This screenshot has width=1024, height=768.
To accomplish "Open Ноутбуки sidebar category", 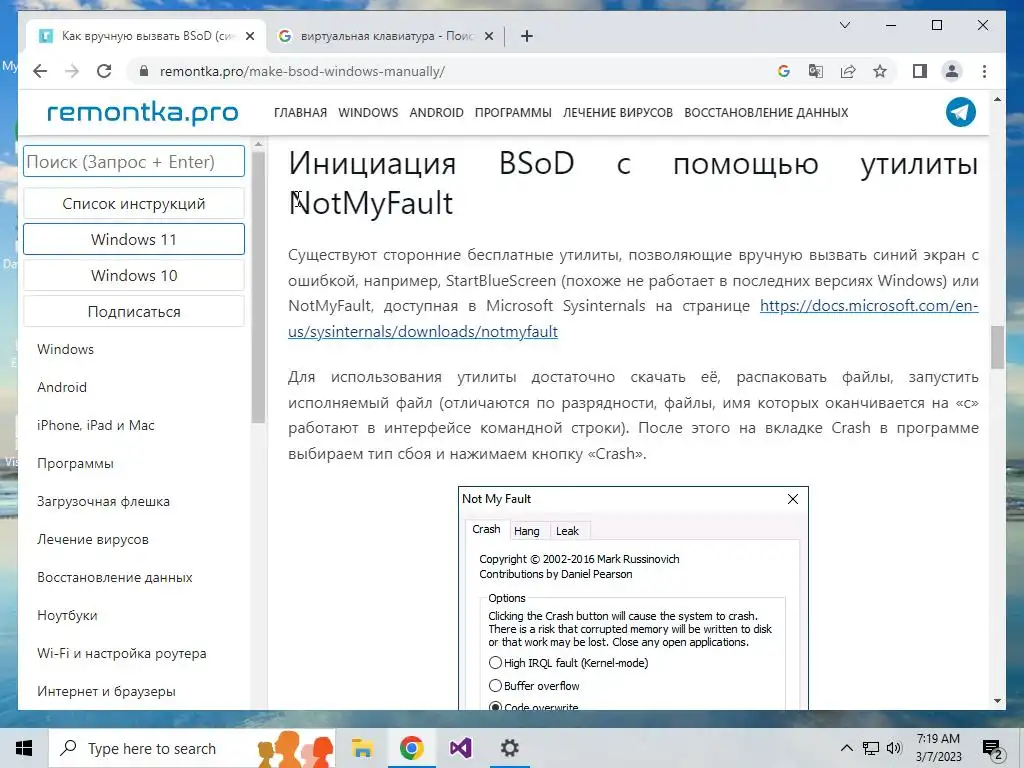I will click(x=67, y=615).
